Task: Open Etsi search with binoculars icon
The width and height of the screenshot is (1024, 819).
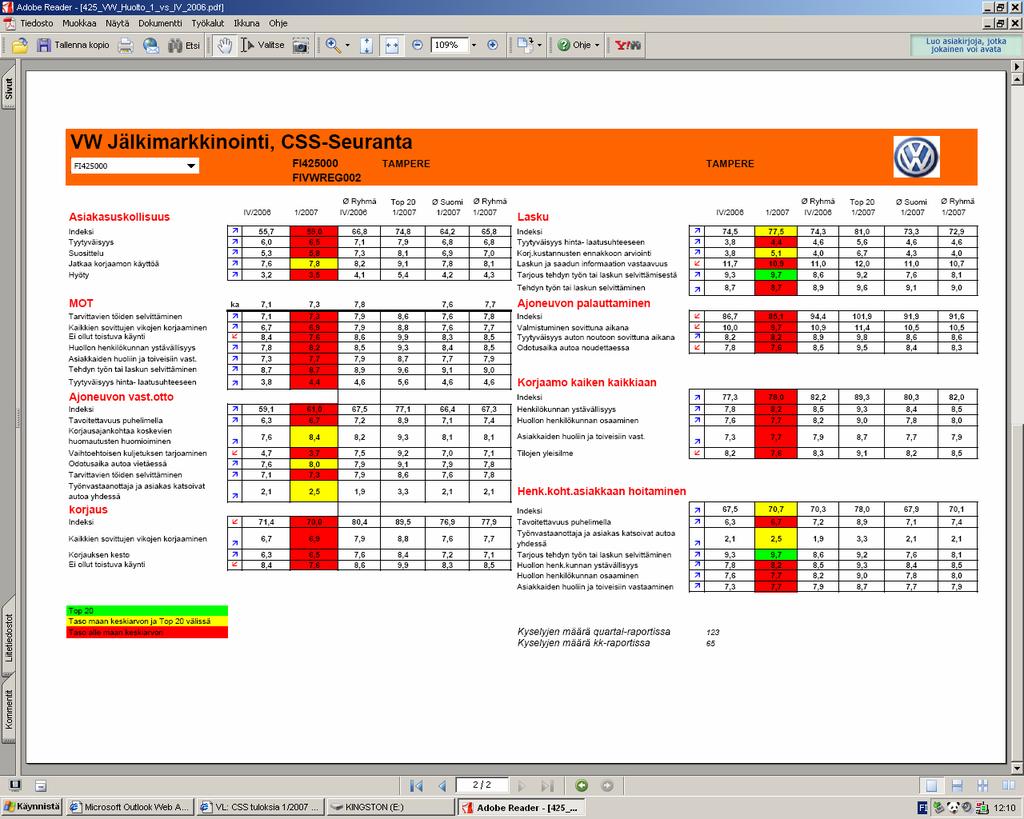Action: [184, 45]
